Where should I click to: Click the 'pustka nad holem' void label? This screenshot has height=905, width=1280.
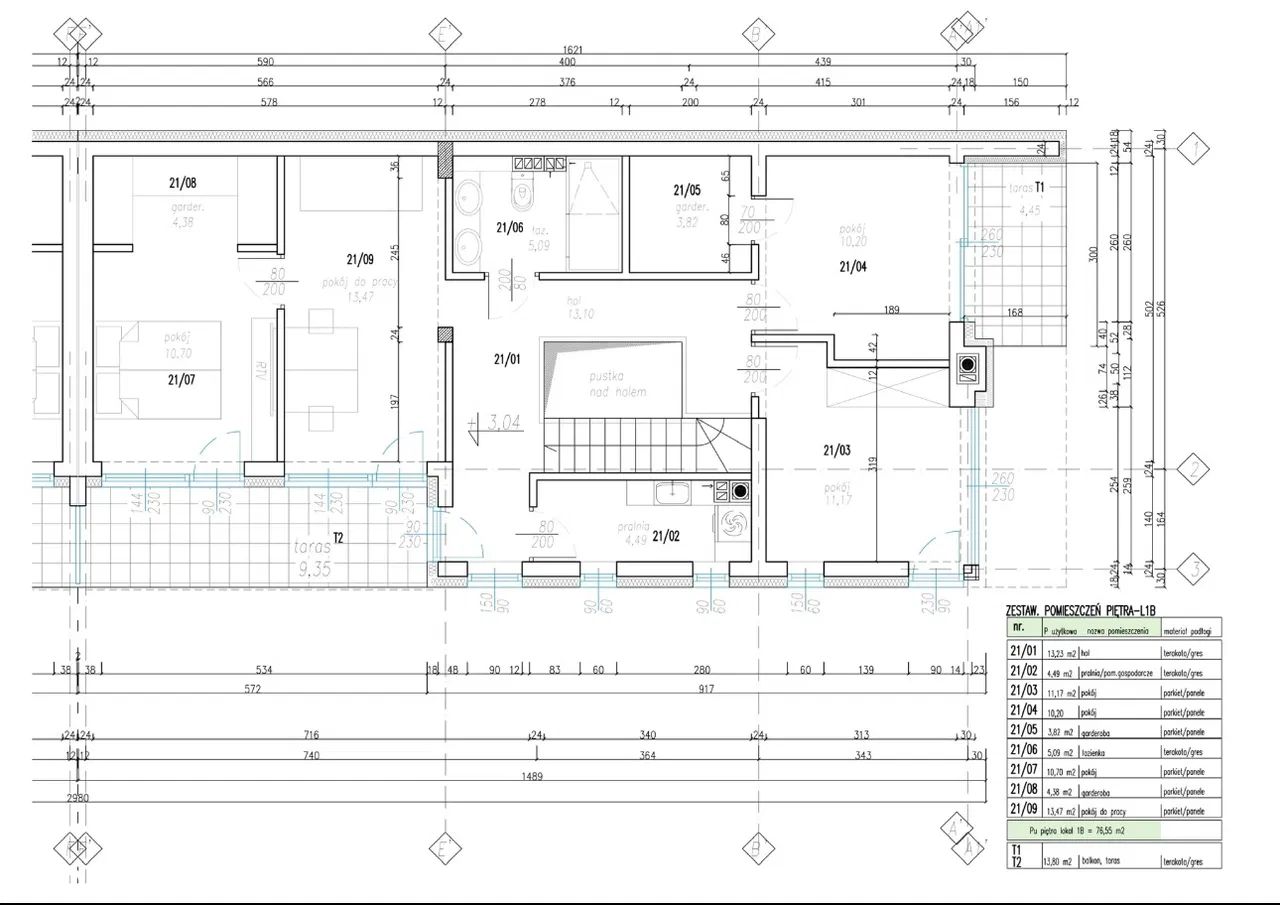pos(618,384)
